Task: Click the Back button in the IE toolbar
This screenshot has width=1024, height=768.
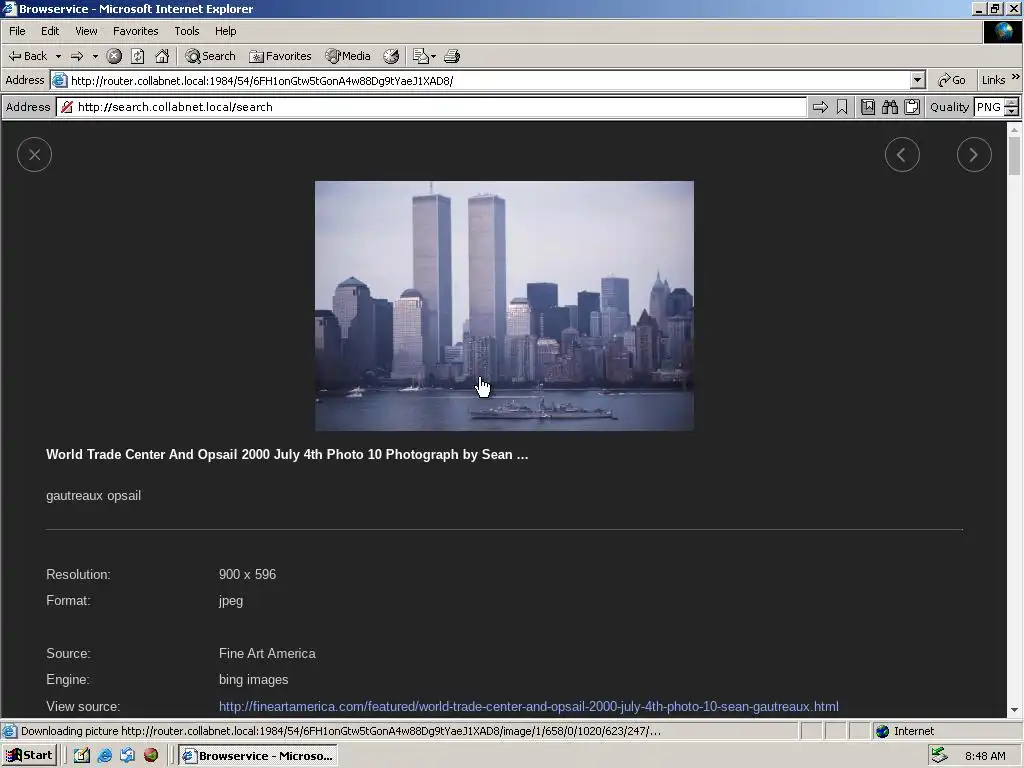Action: tap(28, 56)
